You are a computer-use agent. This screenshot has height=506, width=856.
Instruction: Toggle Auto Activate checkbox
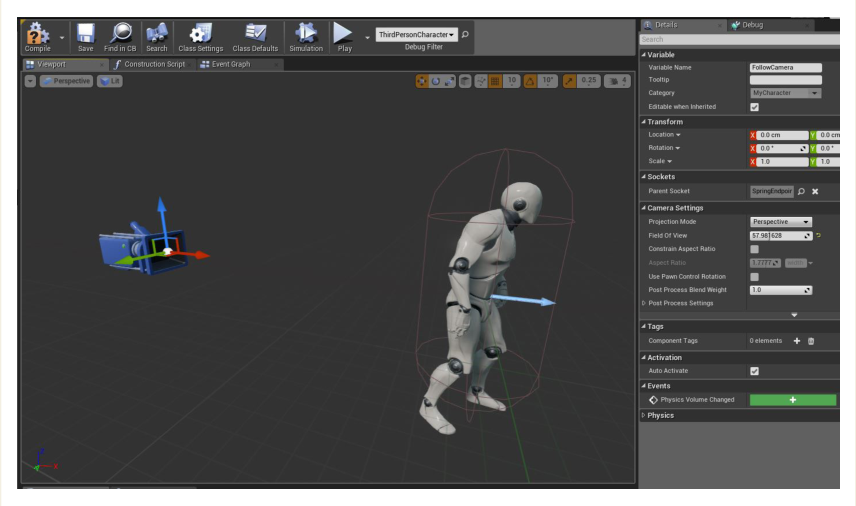(x=754, y=371)
